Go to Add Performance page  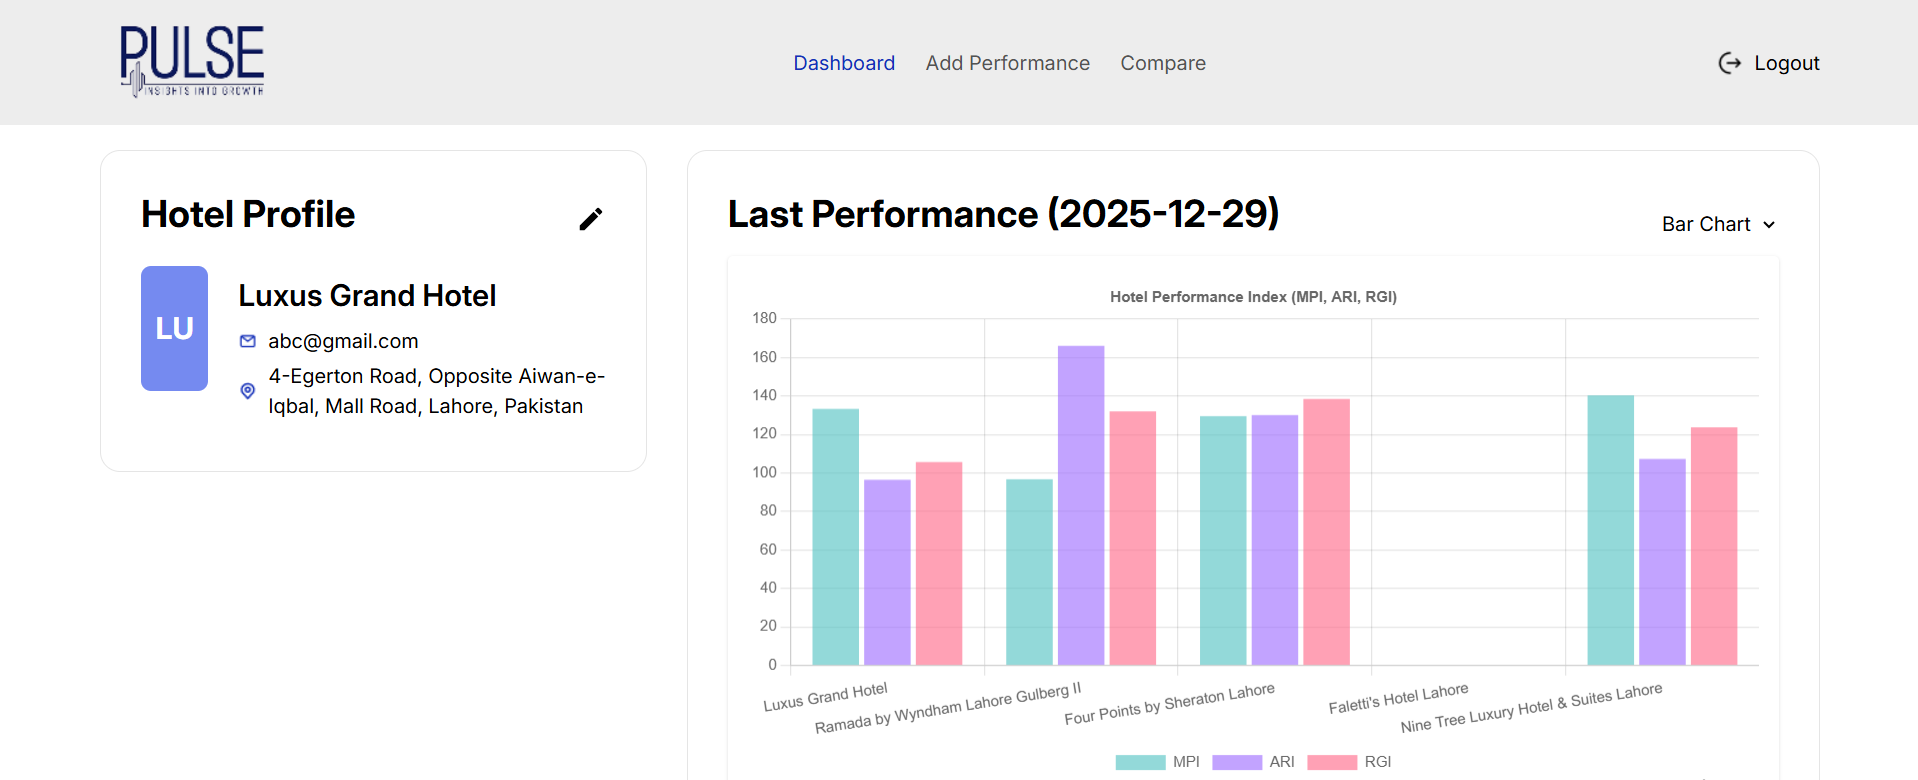1007,63
